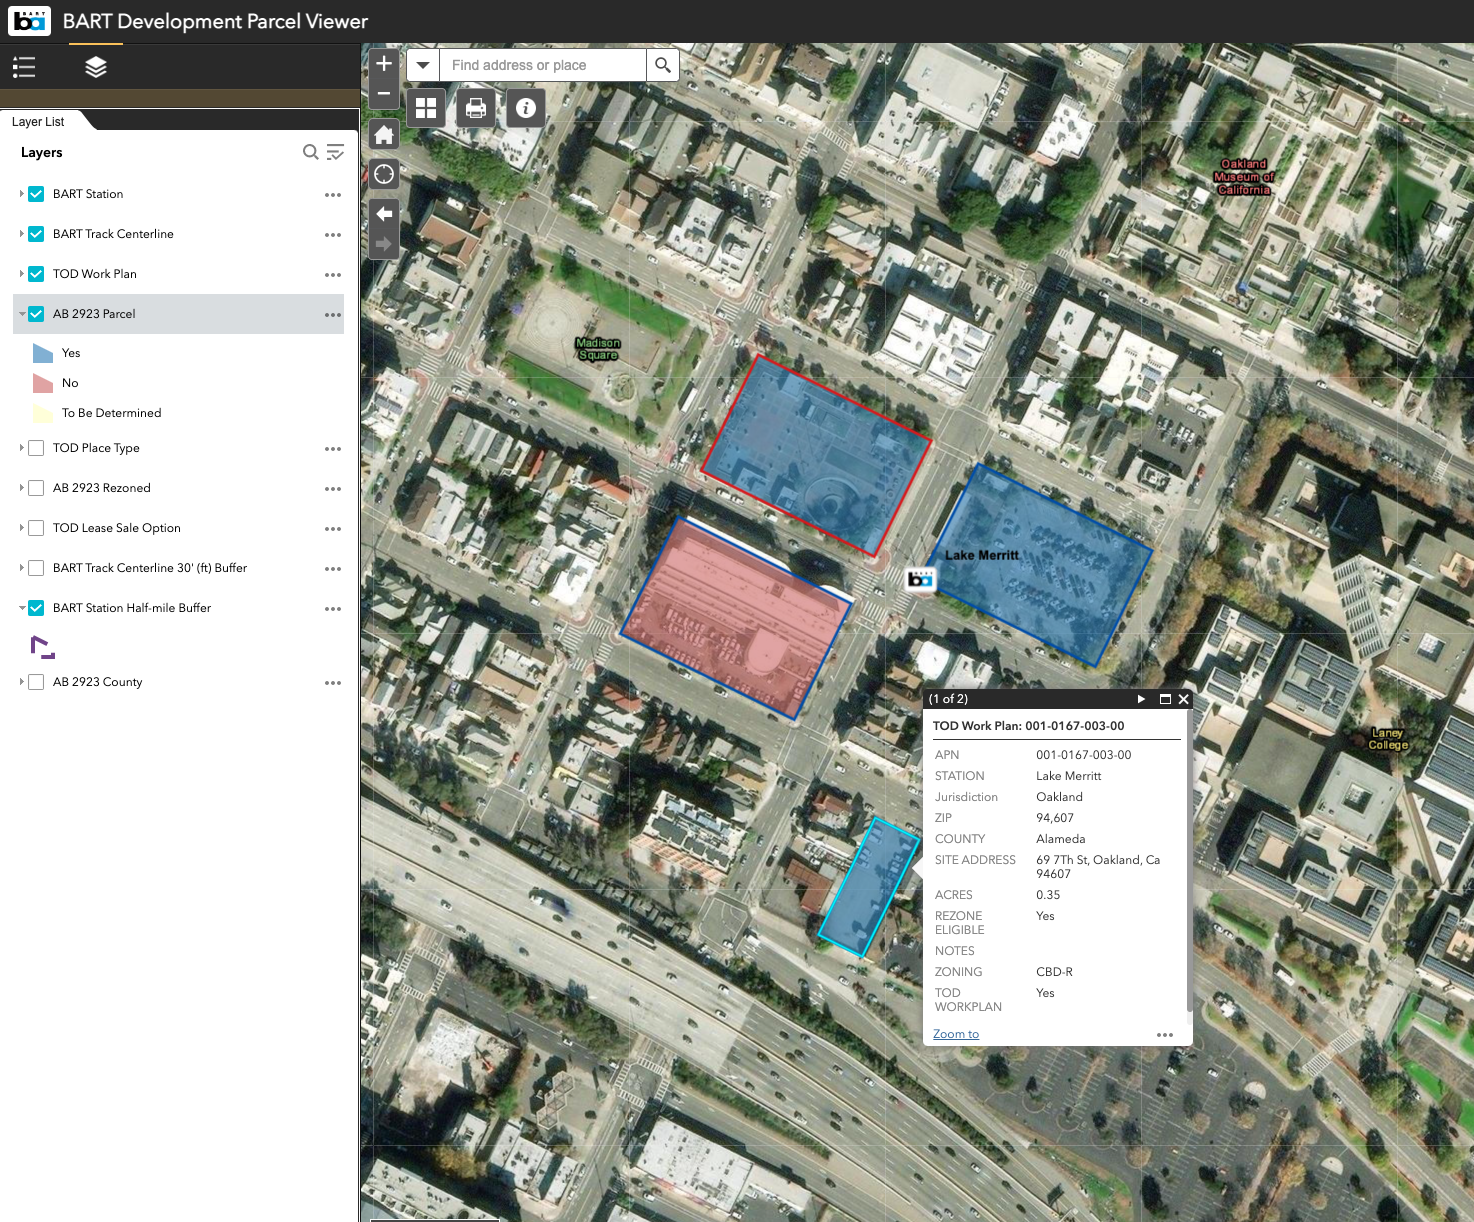Expand the BART Station layer legend

[21, 194]
